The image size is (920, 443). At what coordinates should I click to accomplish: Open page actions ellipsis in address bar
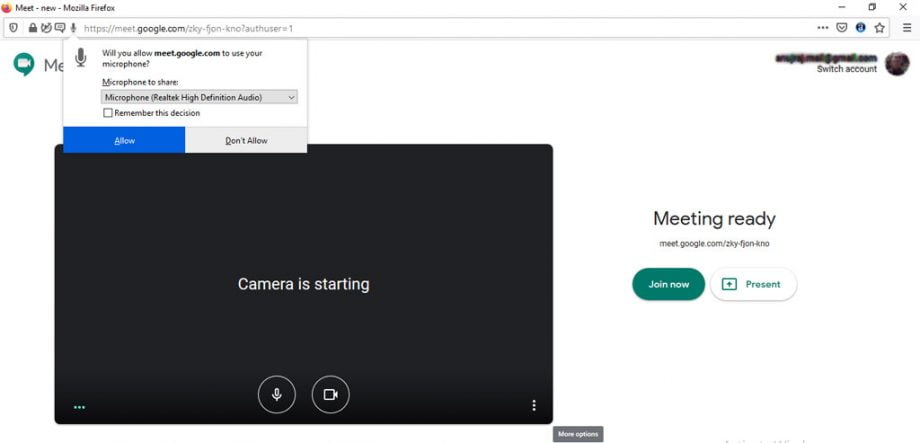(823, 28)
